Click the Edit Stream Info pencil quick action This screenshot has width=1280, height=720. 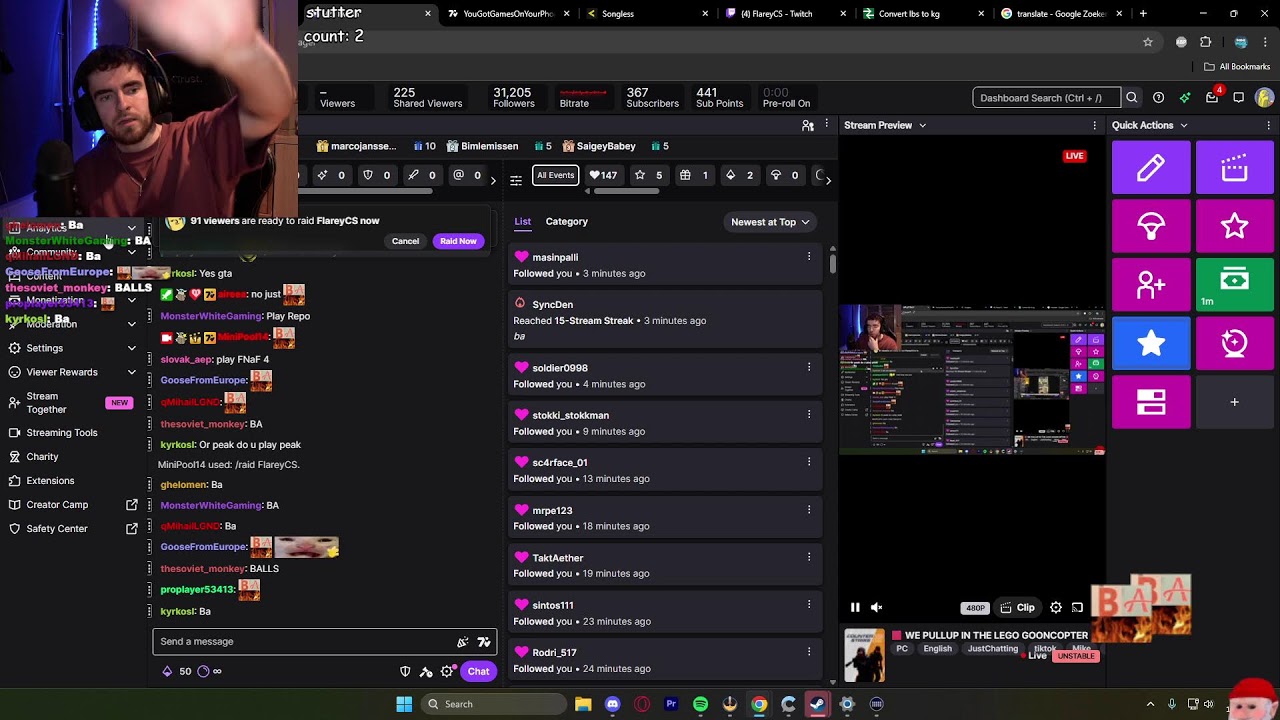[1151, 167]
